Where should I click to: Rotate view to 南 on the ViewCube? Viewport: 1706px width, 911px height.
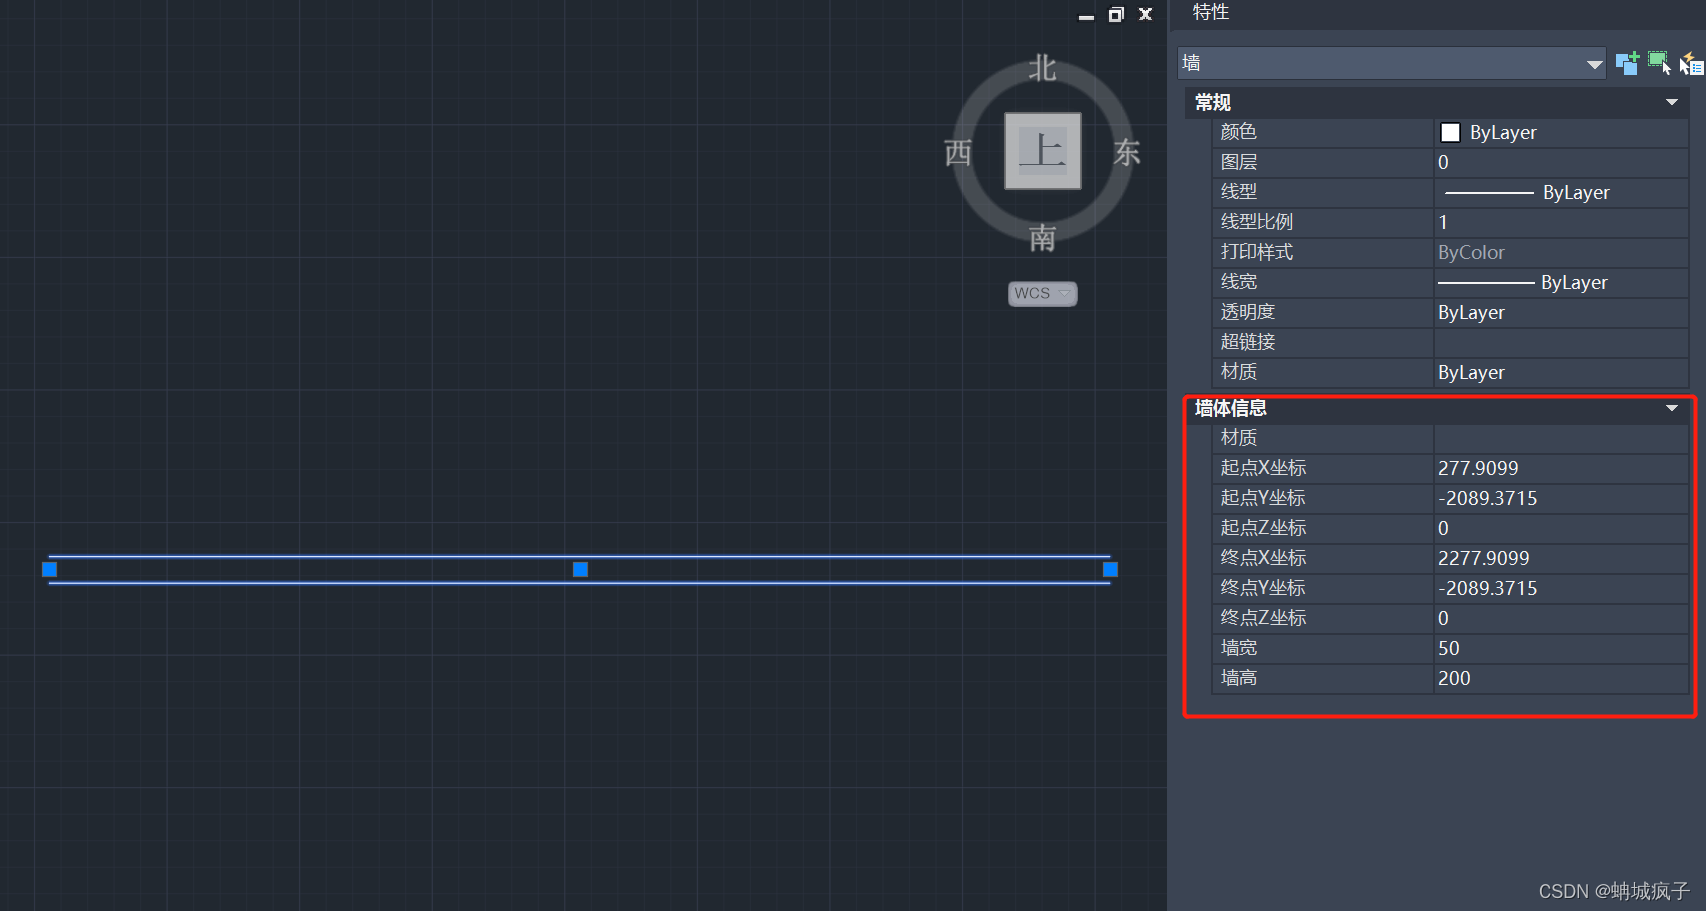pos(1042,238)
